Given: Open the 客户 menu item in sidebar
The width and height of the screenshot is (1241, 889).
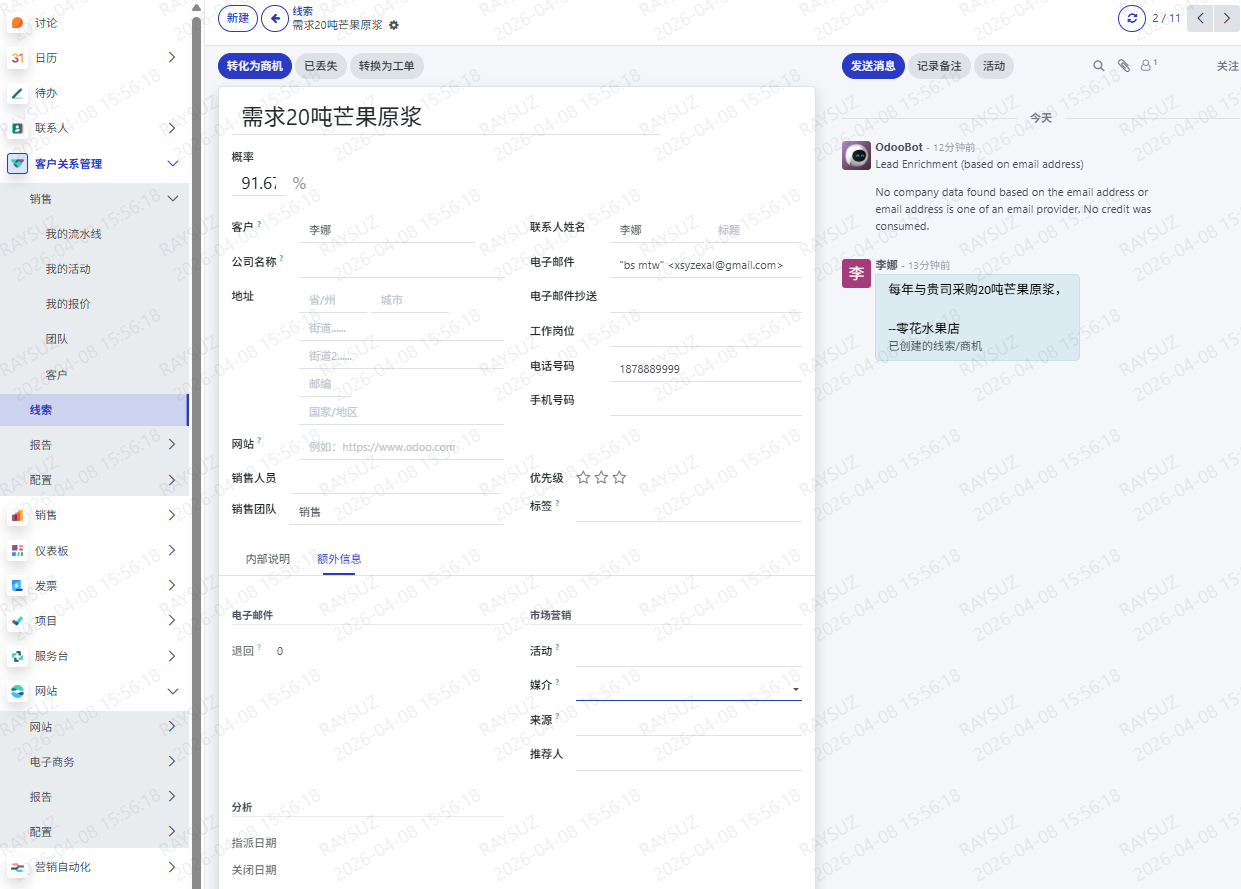Looking at the screenshot, I should coord(56,375).
